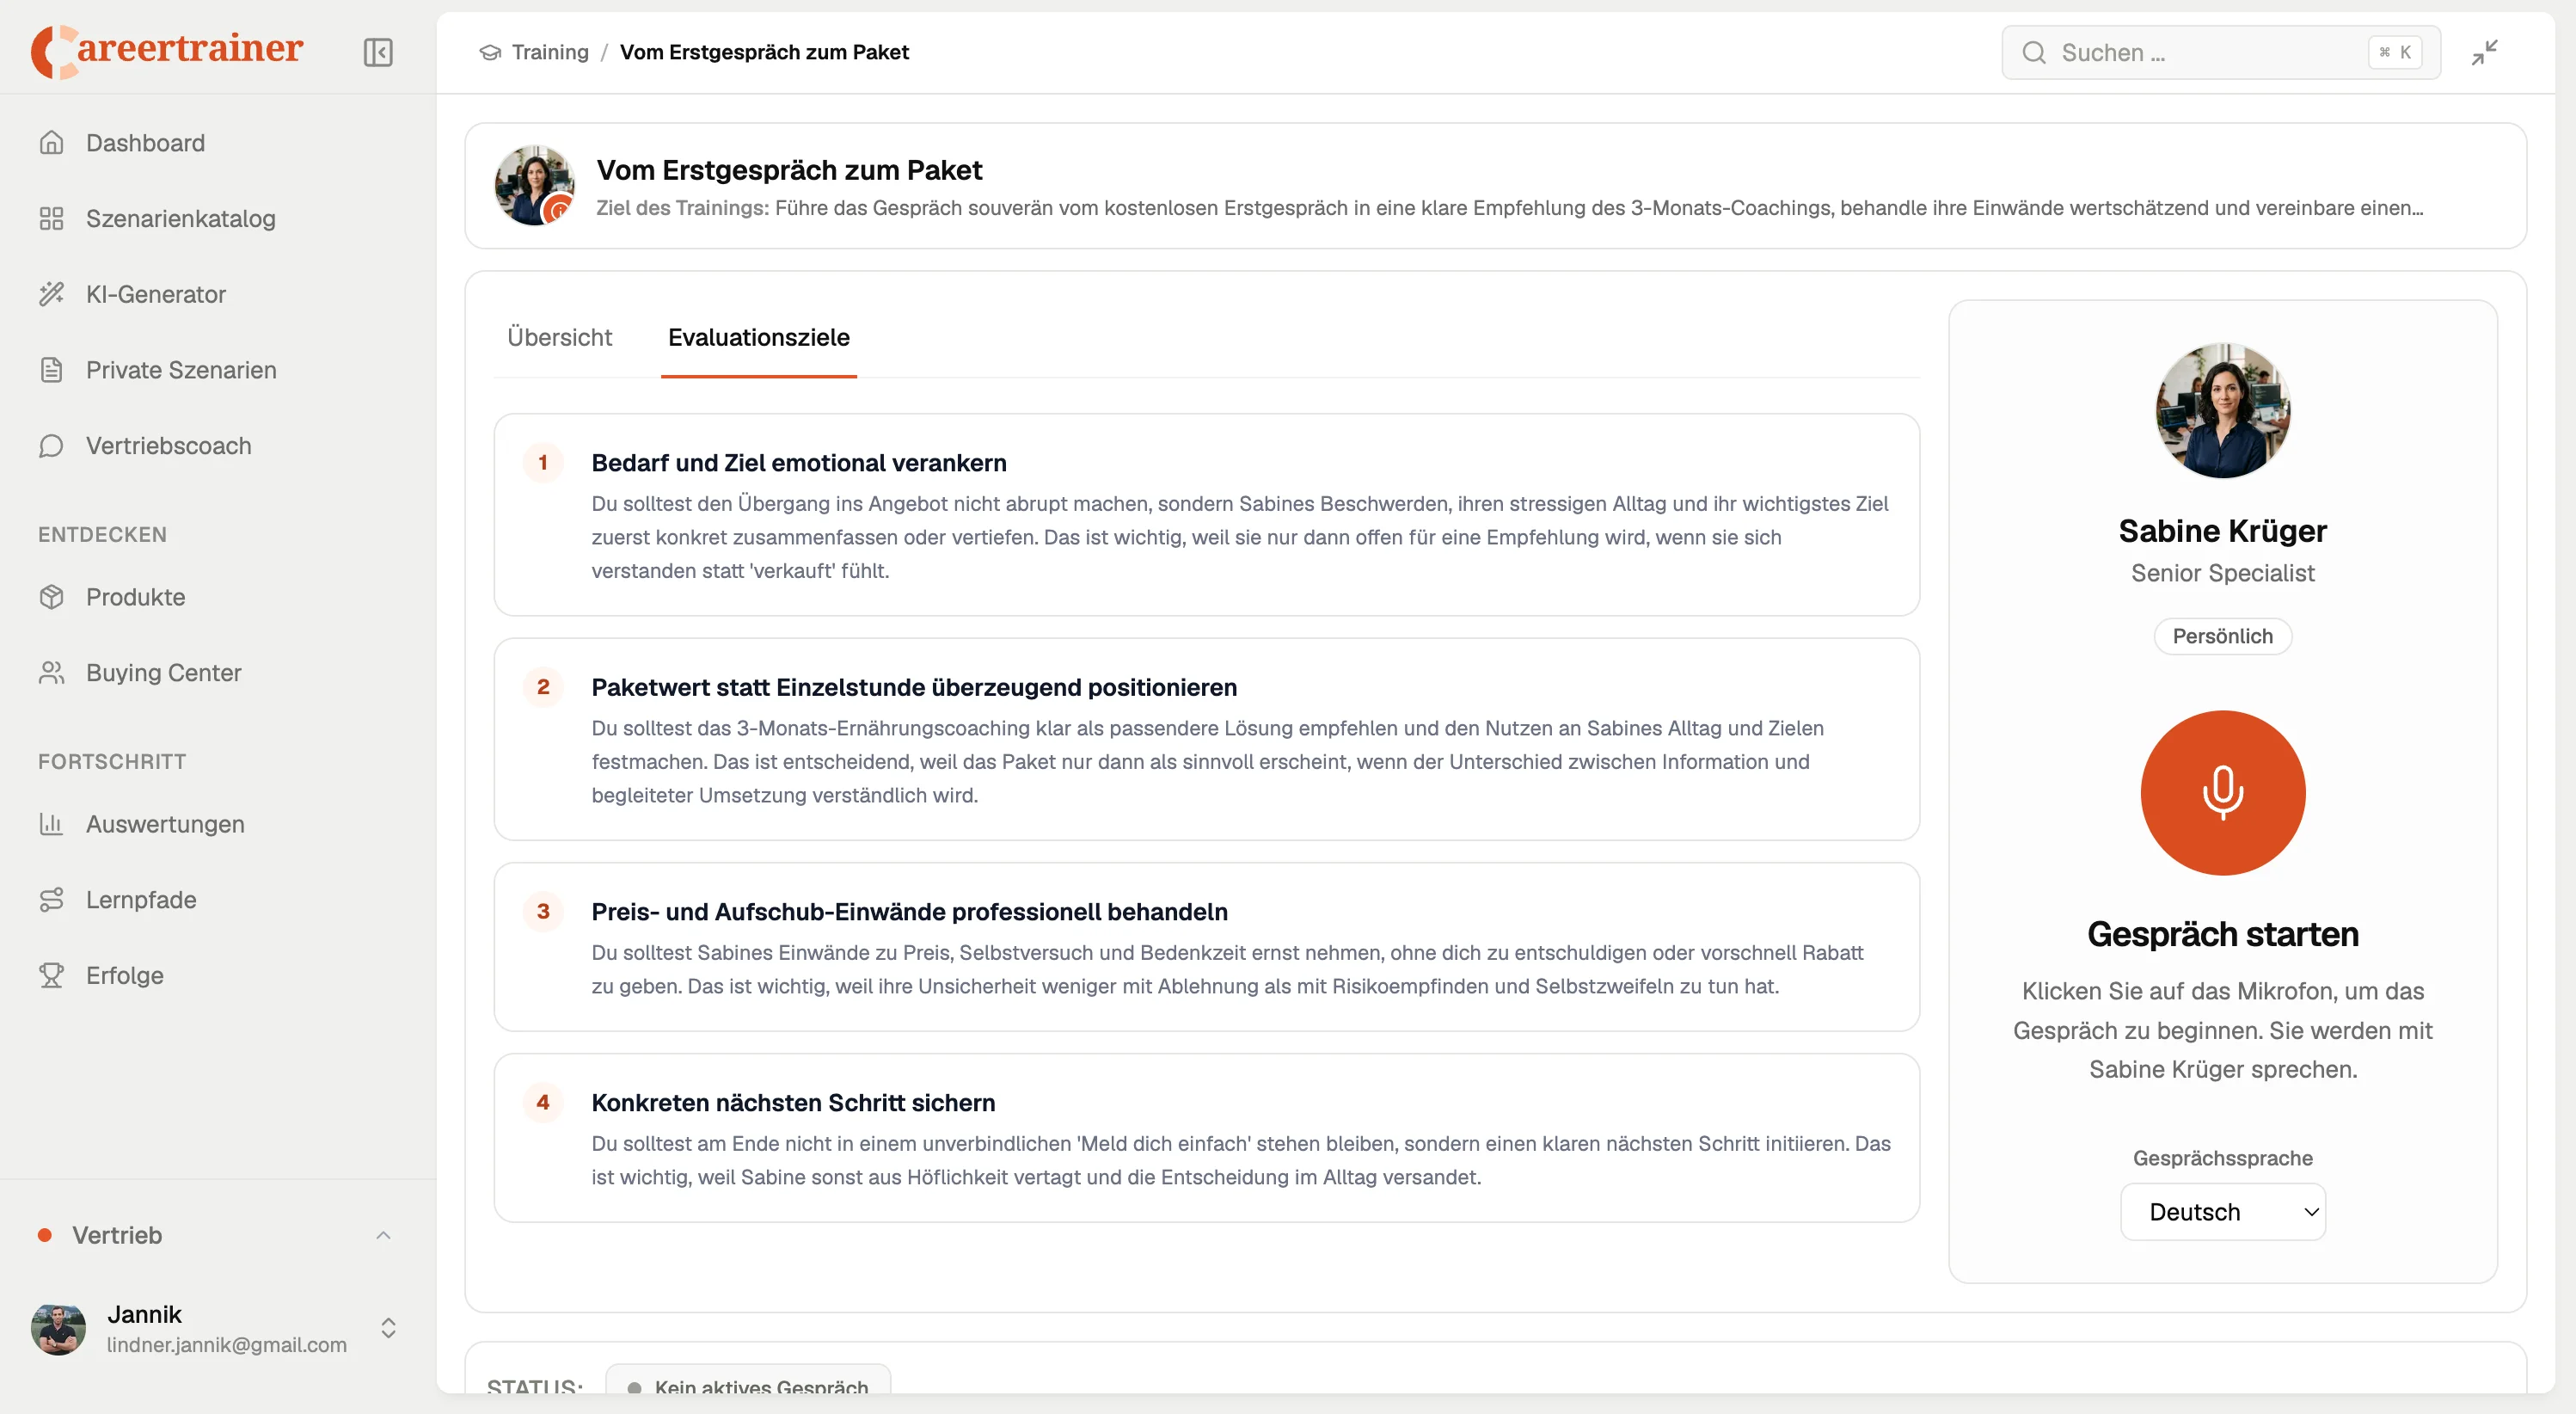
Task: Click the Vertriebscoach chat bubble icon
Action: click(52, 446)
